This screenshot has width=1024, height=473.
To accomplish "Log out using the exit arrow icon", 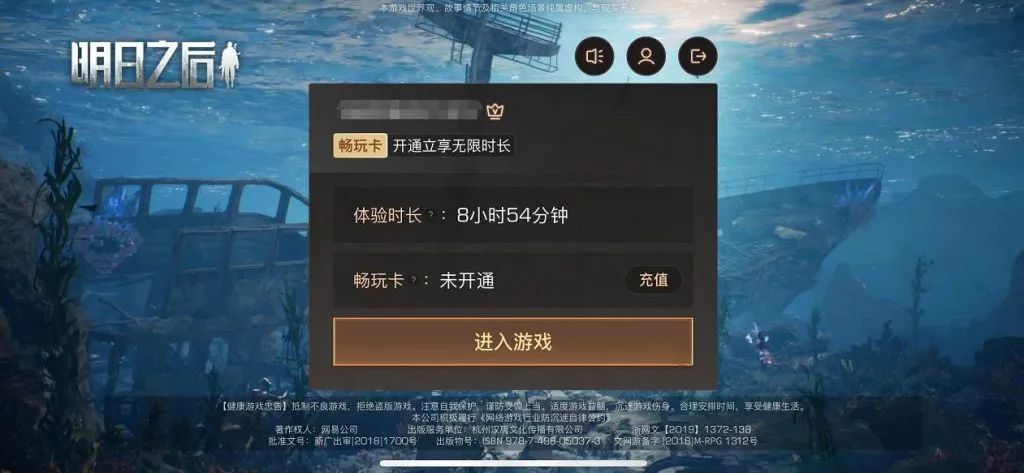I will 698,56.
